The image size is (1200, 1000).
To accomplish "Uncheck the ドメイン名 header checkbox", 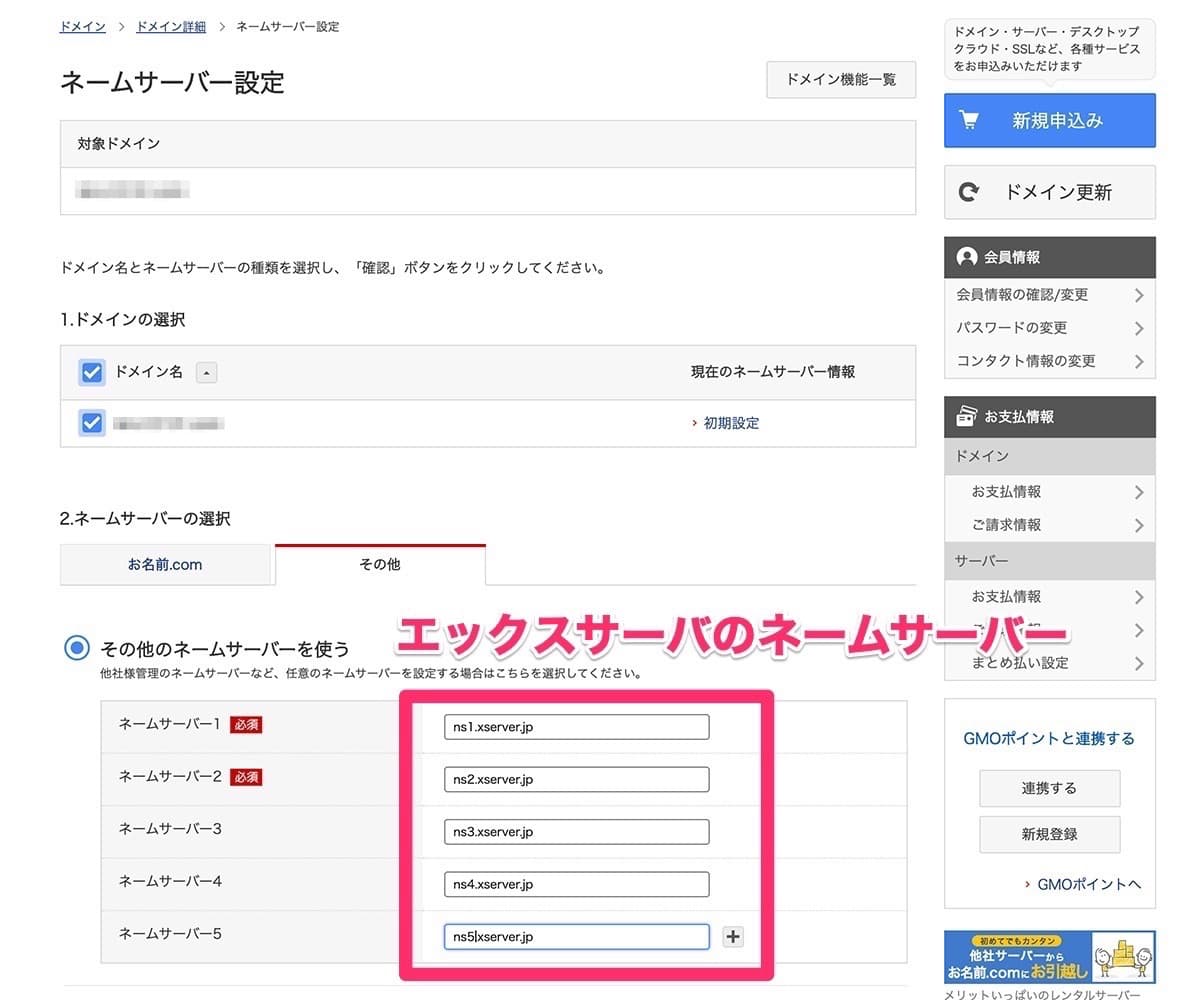I will [x=91, y=372].
